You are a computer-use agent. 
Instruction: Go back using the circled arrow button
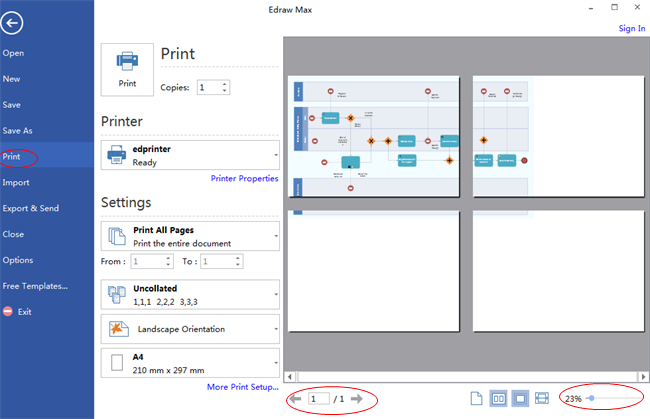coord(12,23)
